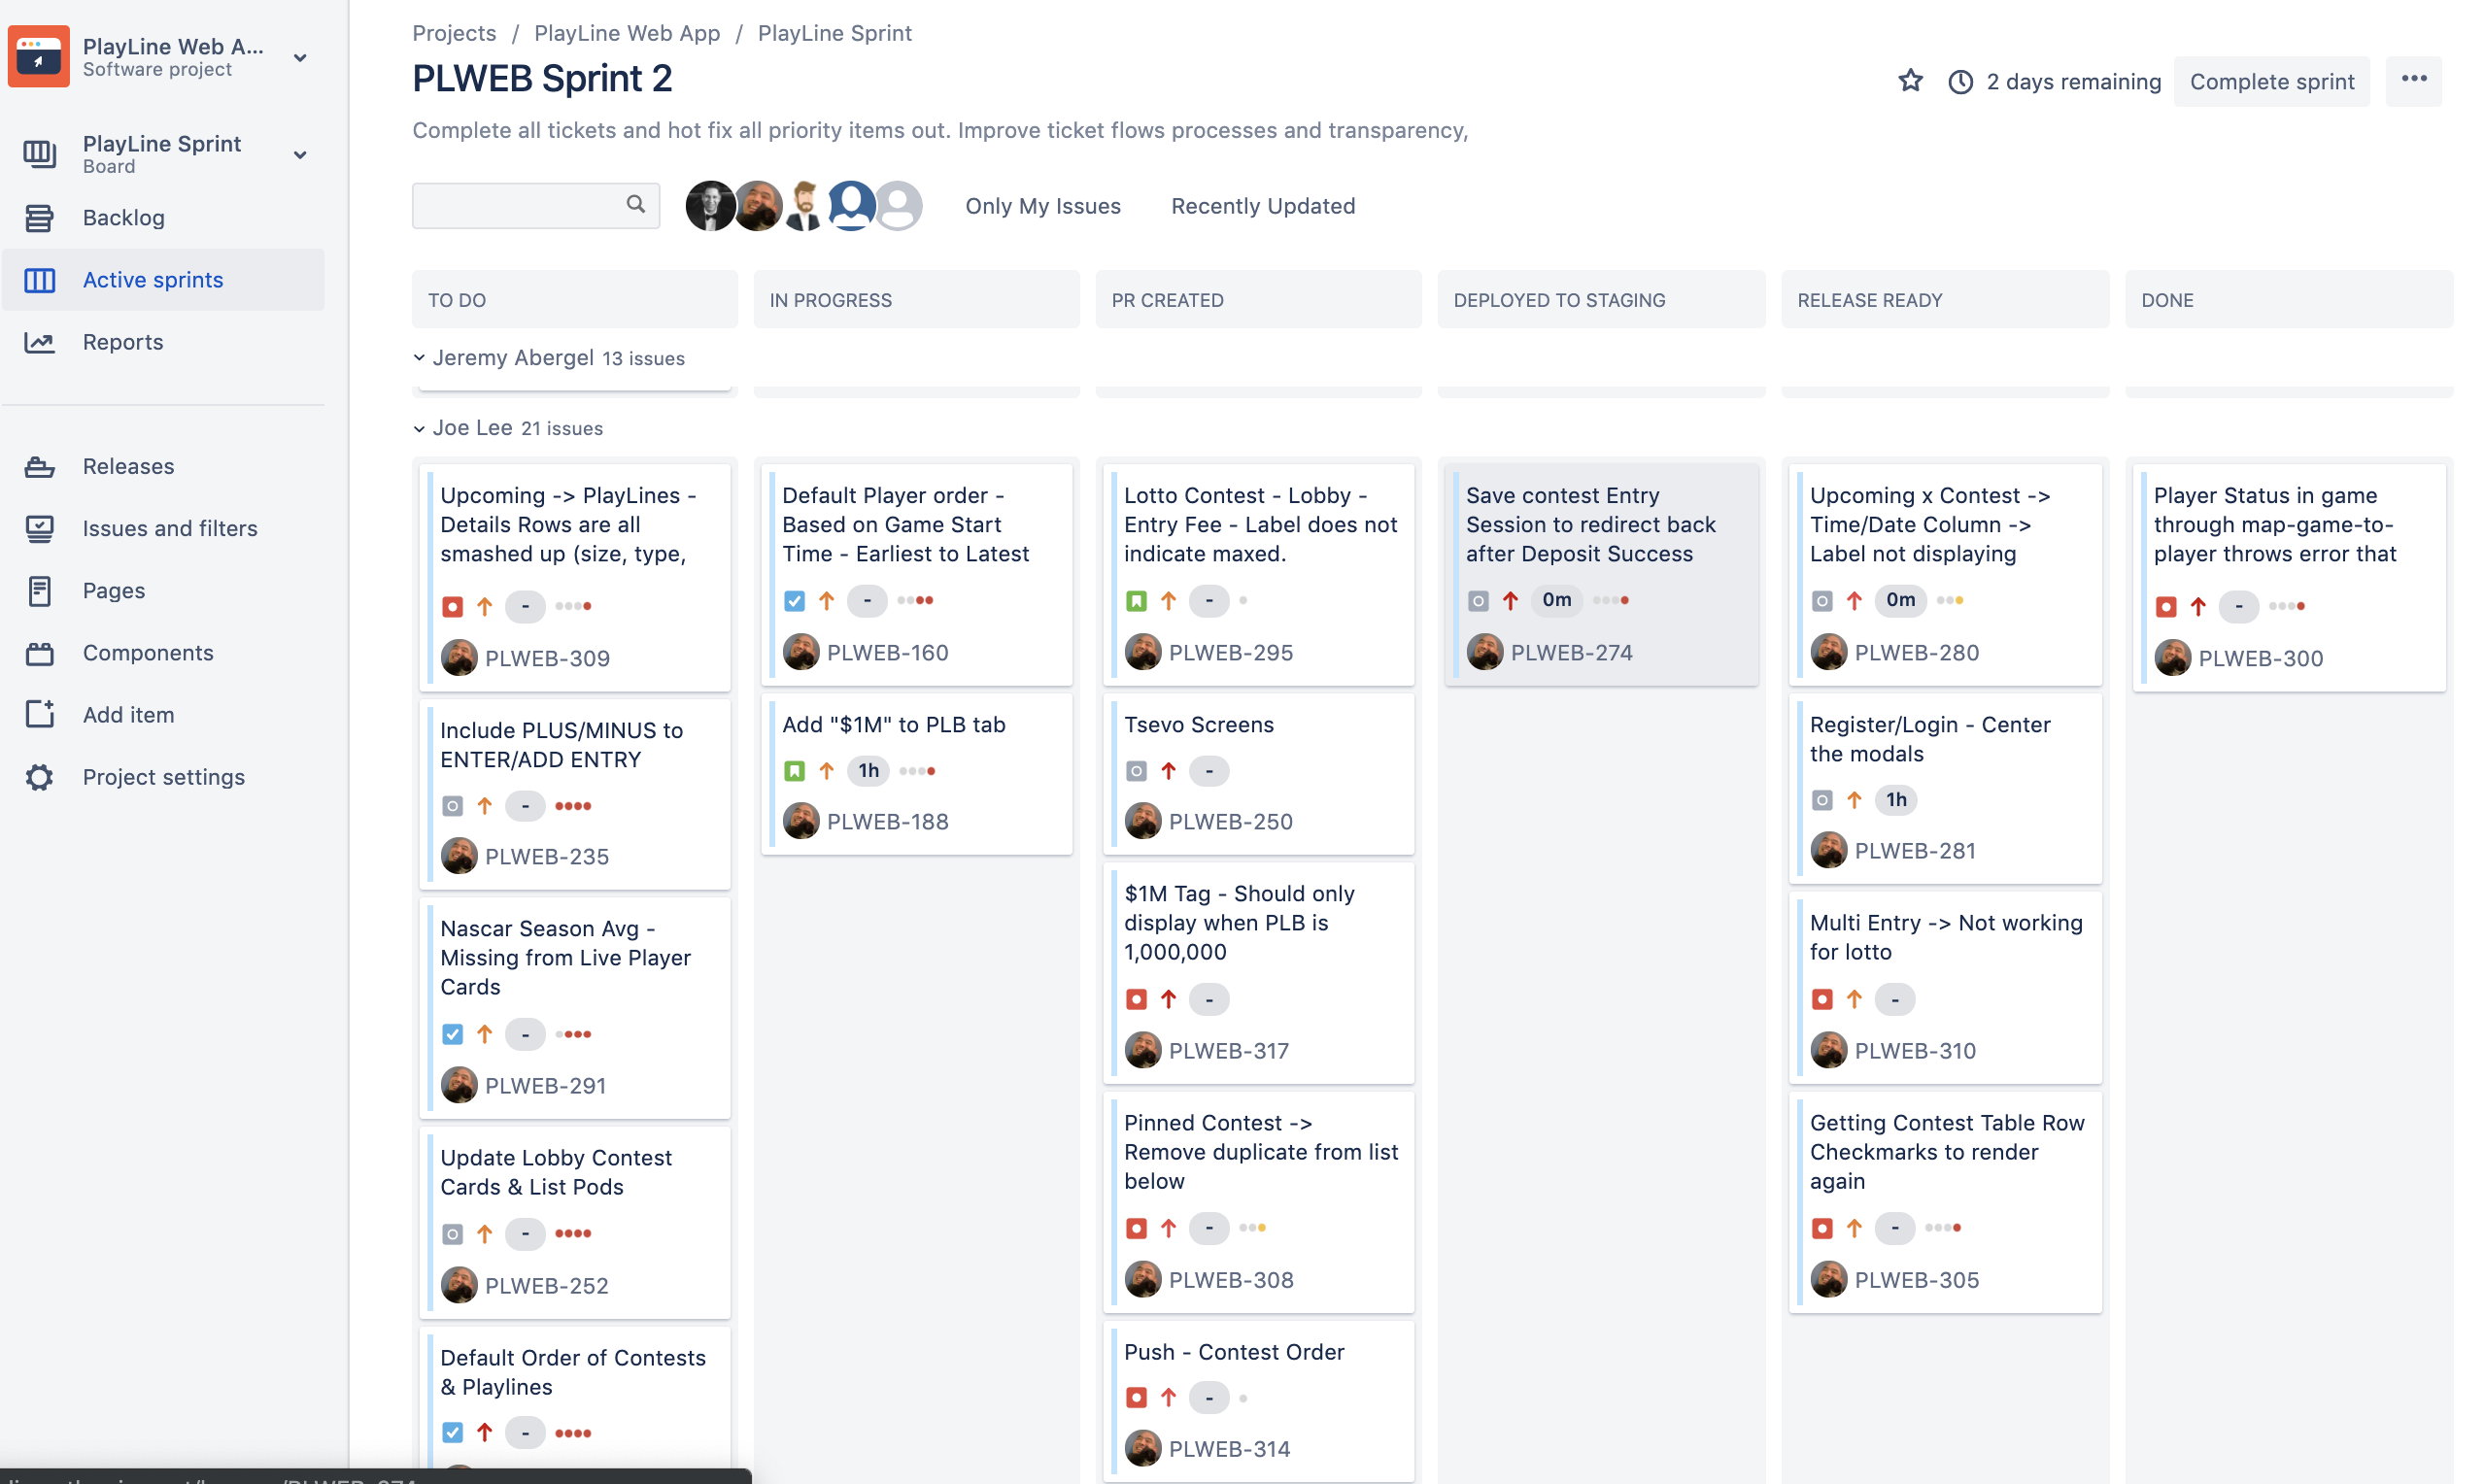Collapse the Joe Lee swimlane
Viewport: 2485px width, 1484px height.
point(419,428)
